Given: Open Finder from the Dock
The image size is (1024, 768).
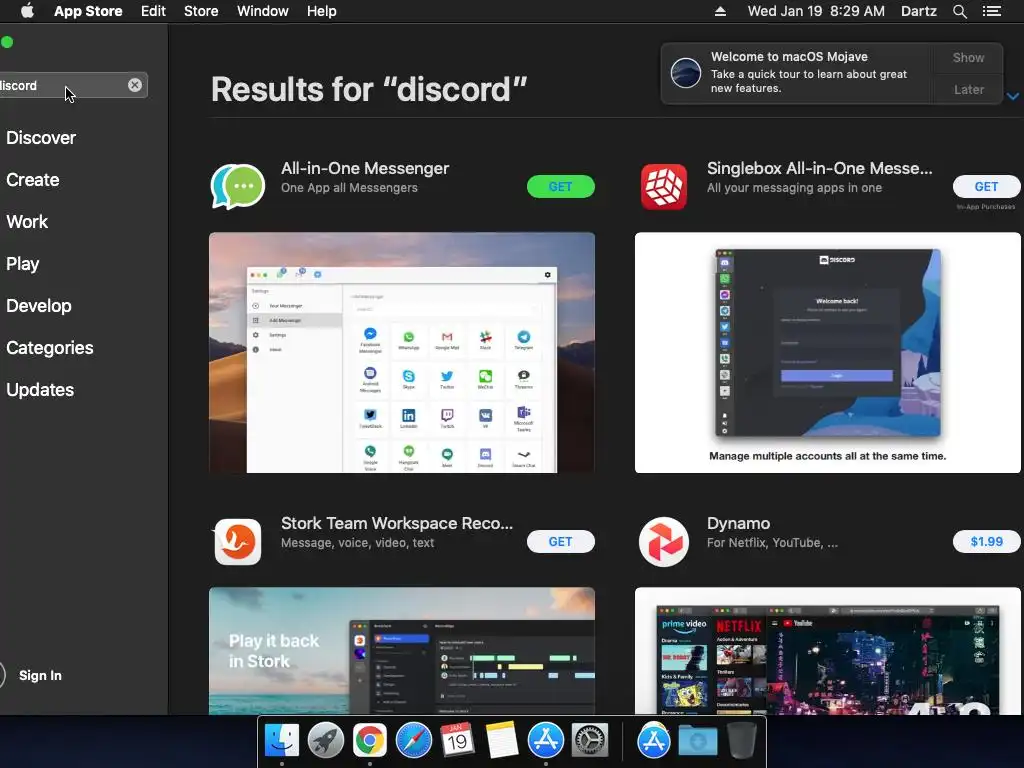Looking at the screenshot, I should (281, 741).
